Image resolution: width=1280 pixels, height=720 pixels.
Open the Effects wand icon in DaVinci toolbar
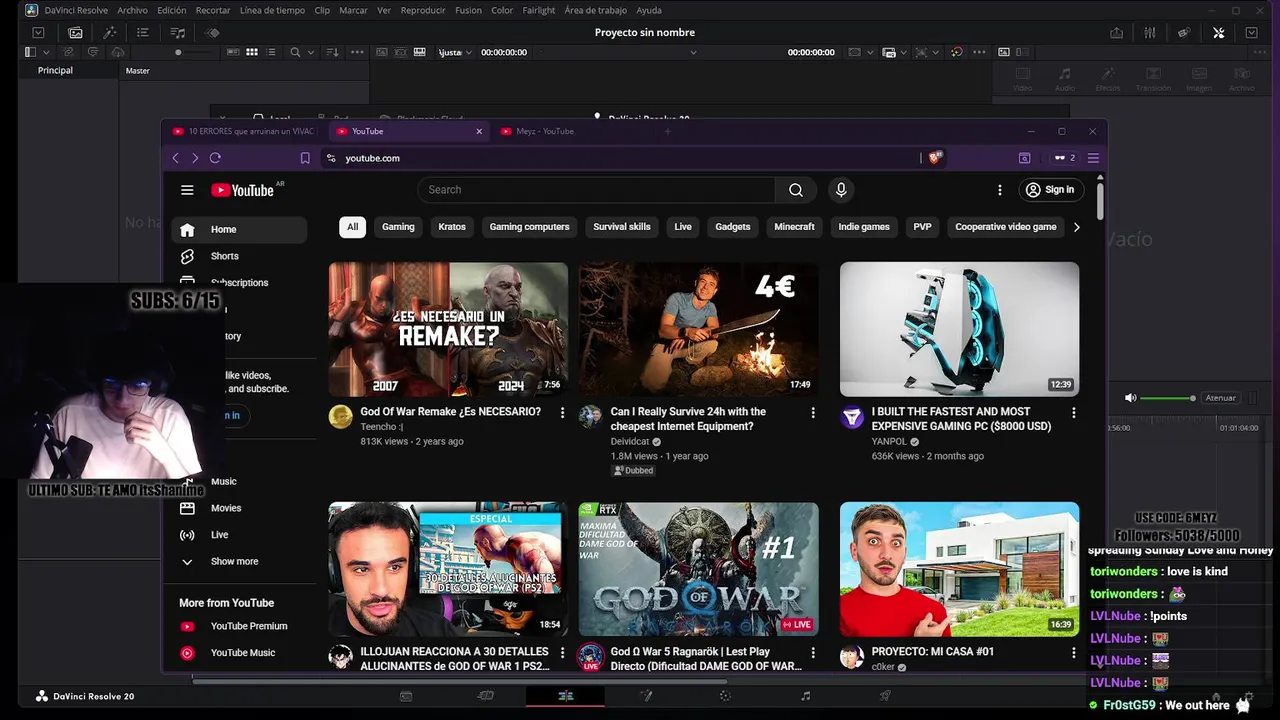pyautogui.click(x=110, y=32)
